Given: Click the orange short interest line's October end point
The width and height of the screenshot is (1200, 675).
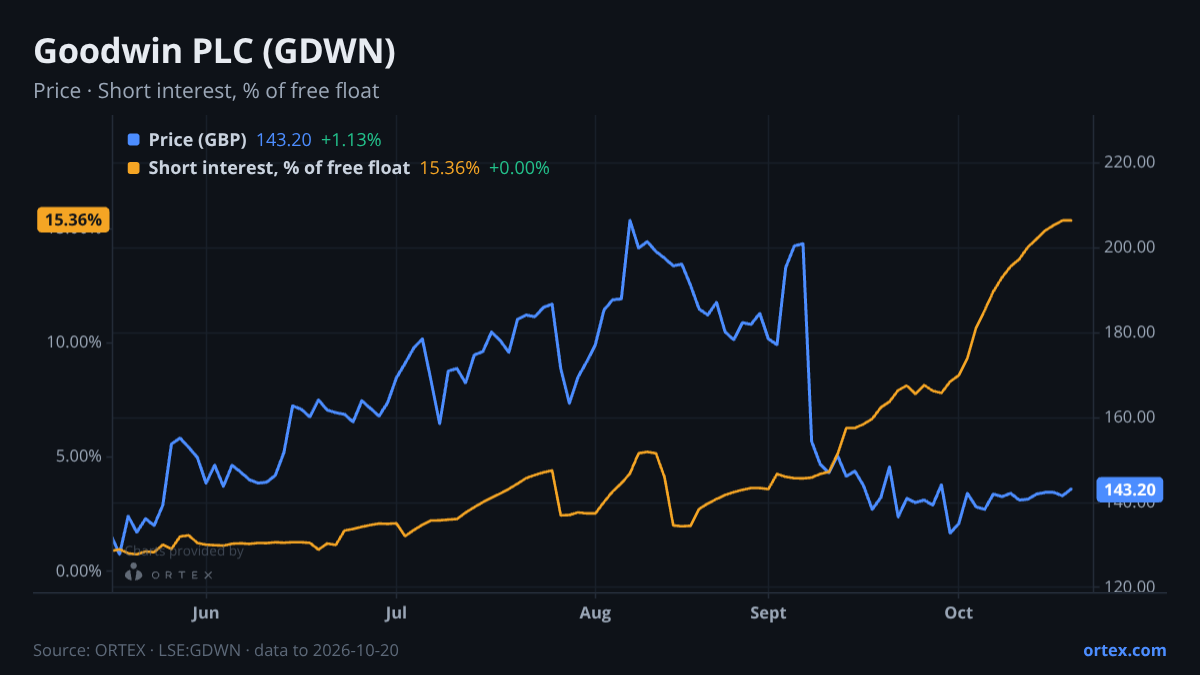Looking at the screenshot, I should coord(1070,220).
